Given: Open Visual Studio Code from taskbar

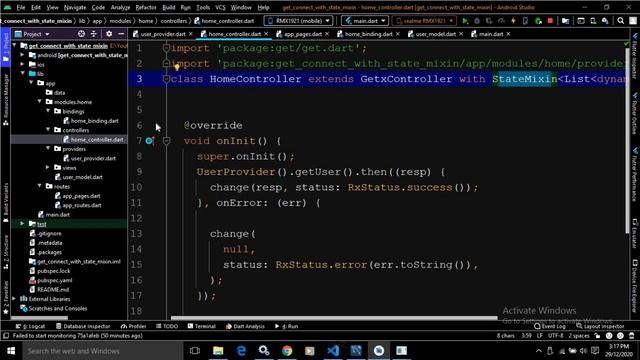Looking at the screenshot, I should (x=333, y=351).
